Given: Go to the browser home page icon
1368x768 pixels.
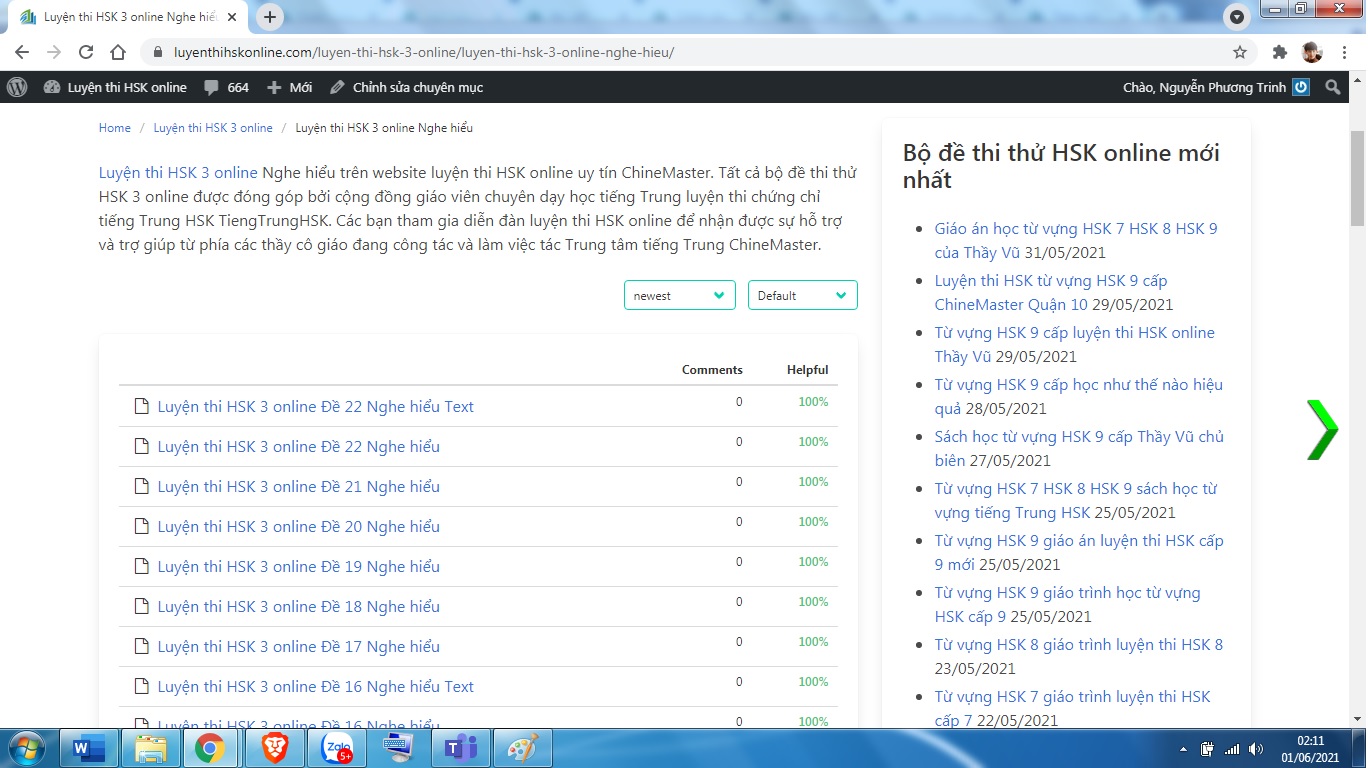Looking at the screenshot, I should click(118, 52).
